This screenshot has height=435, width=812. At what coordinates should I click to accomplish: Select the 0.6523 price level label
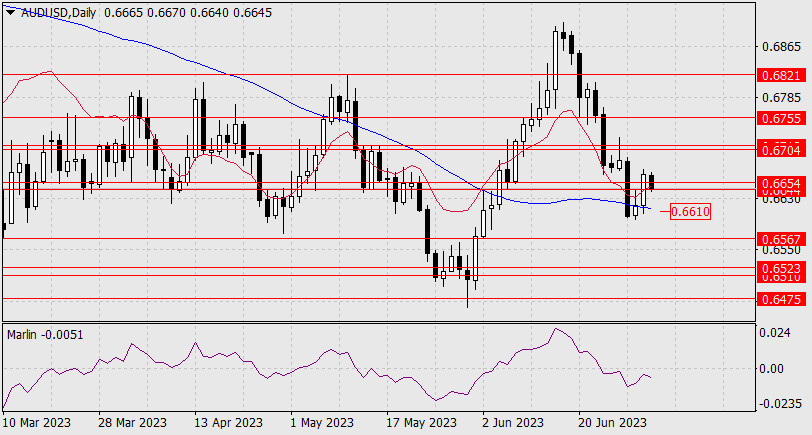pos(780,268)
